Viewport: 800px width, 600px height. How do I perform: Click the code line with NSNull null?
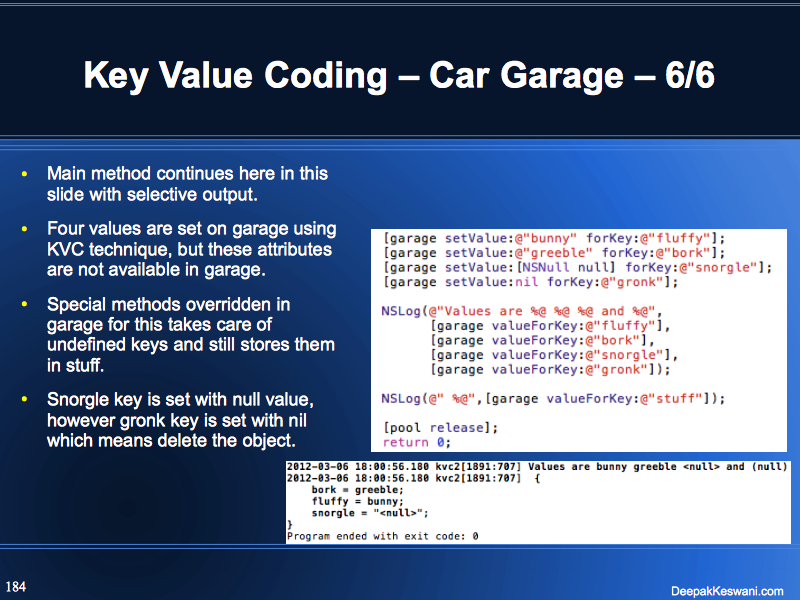(578, 267)
